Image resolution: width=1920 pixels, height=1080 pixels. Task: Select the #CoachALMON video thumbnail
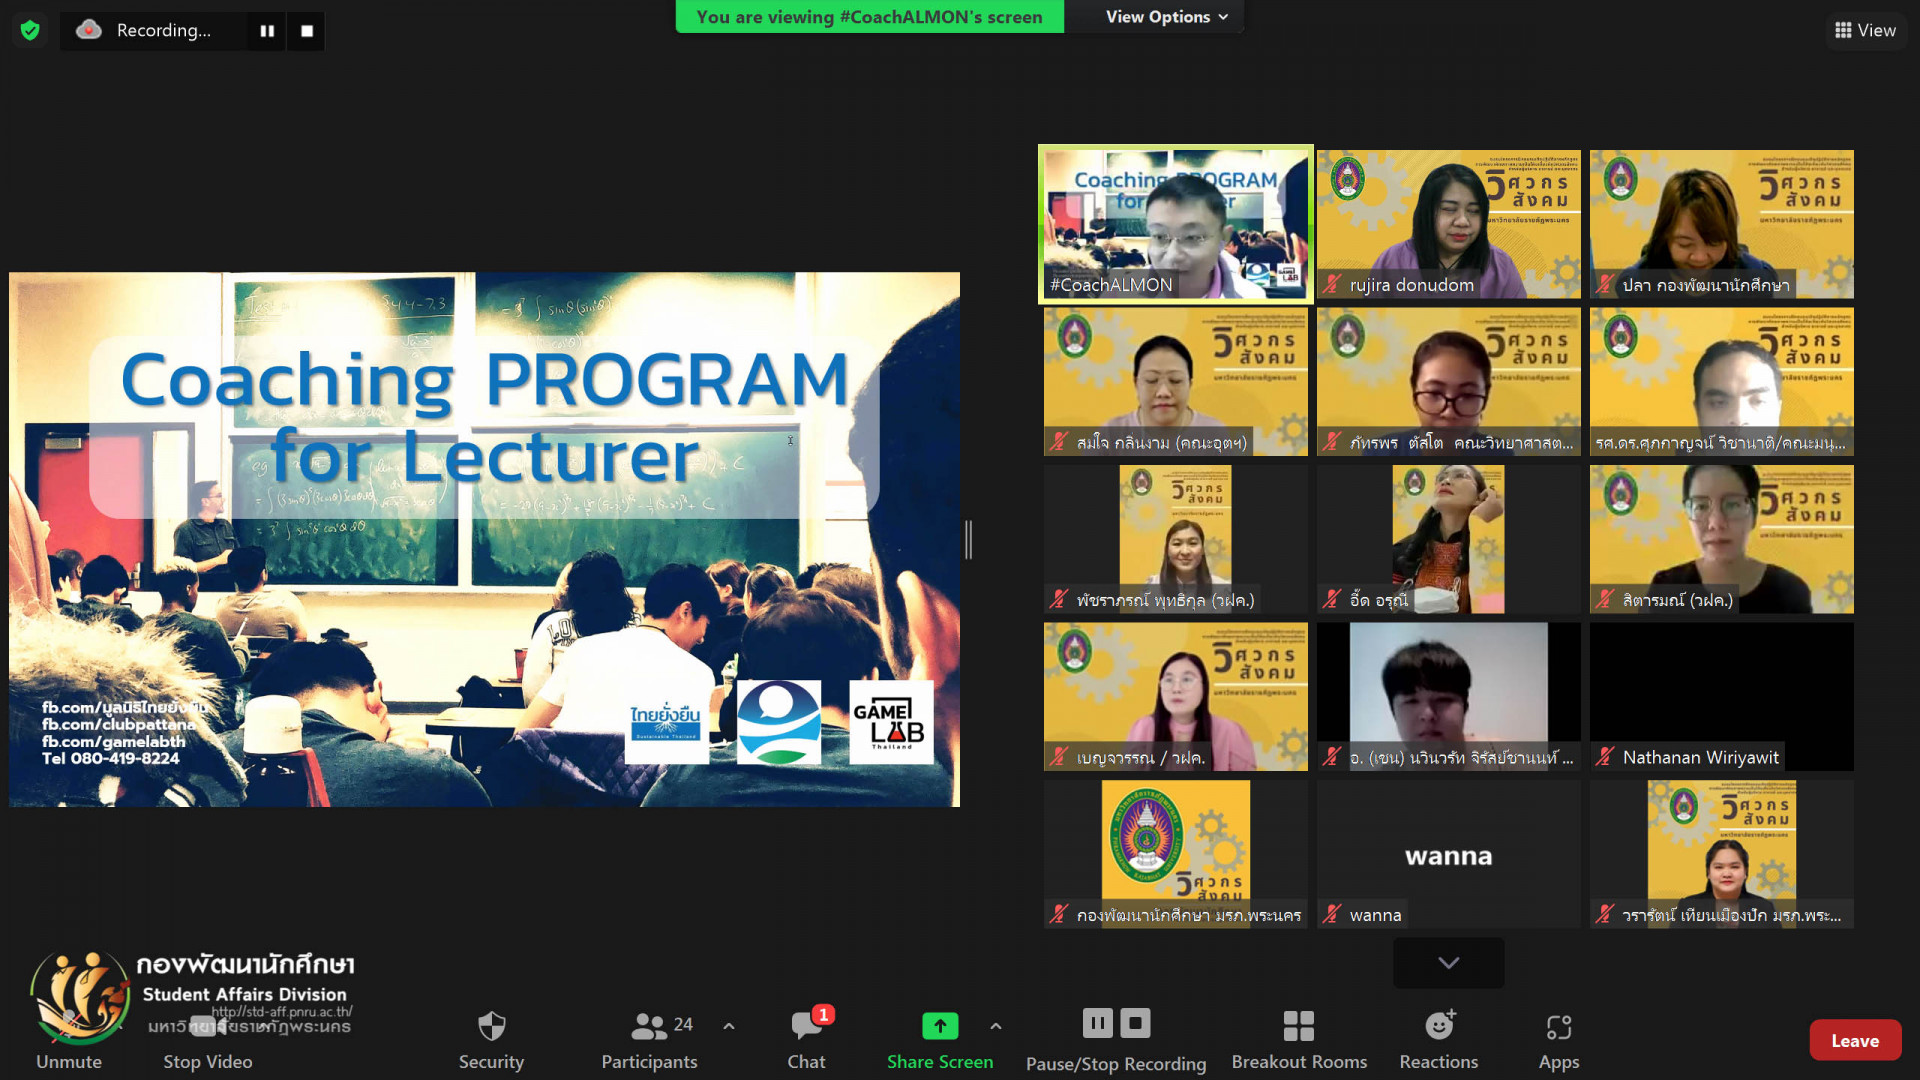(x=1175, y=223)
